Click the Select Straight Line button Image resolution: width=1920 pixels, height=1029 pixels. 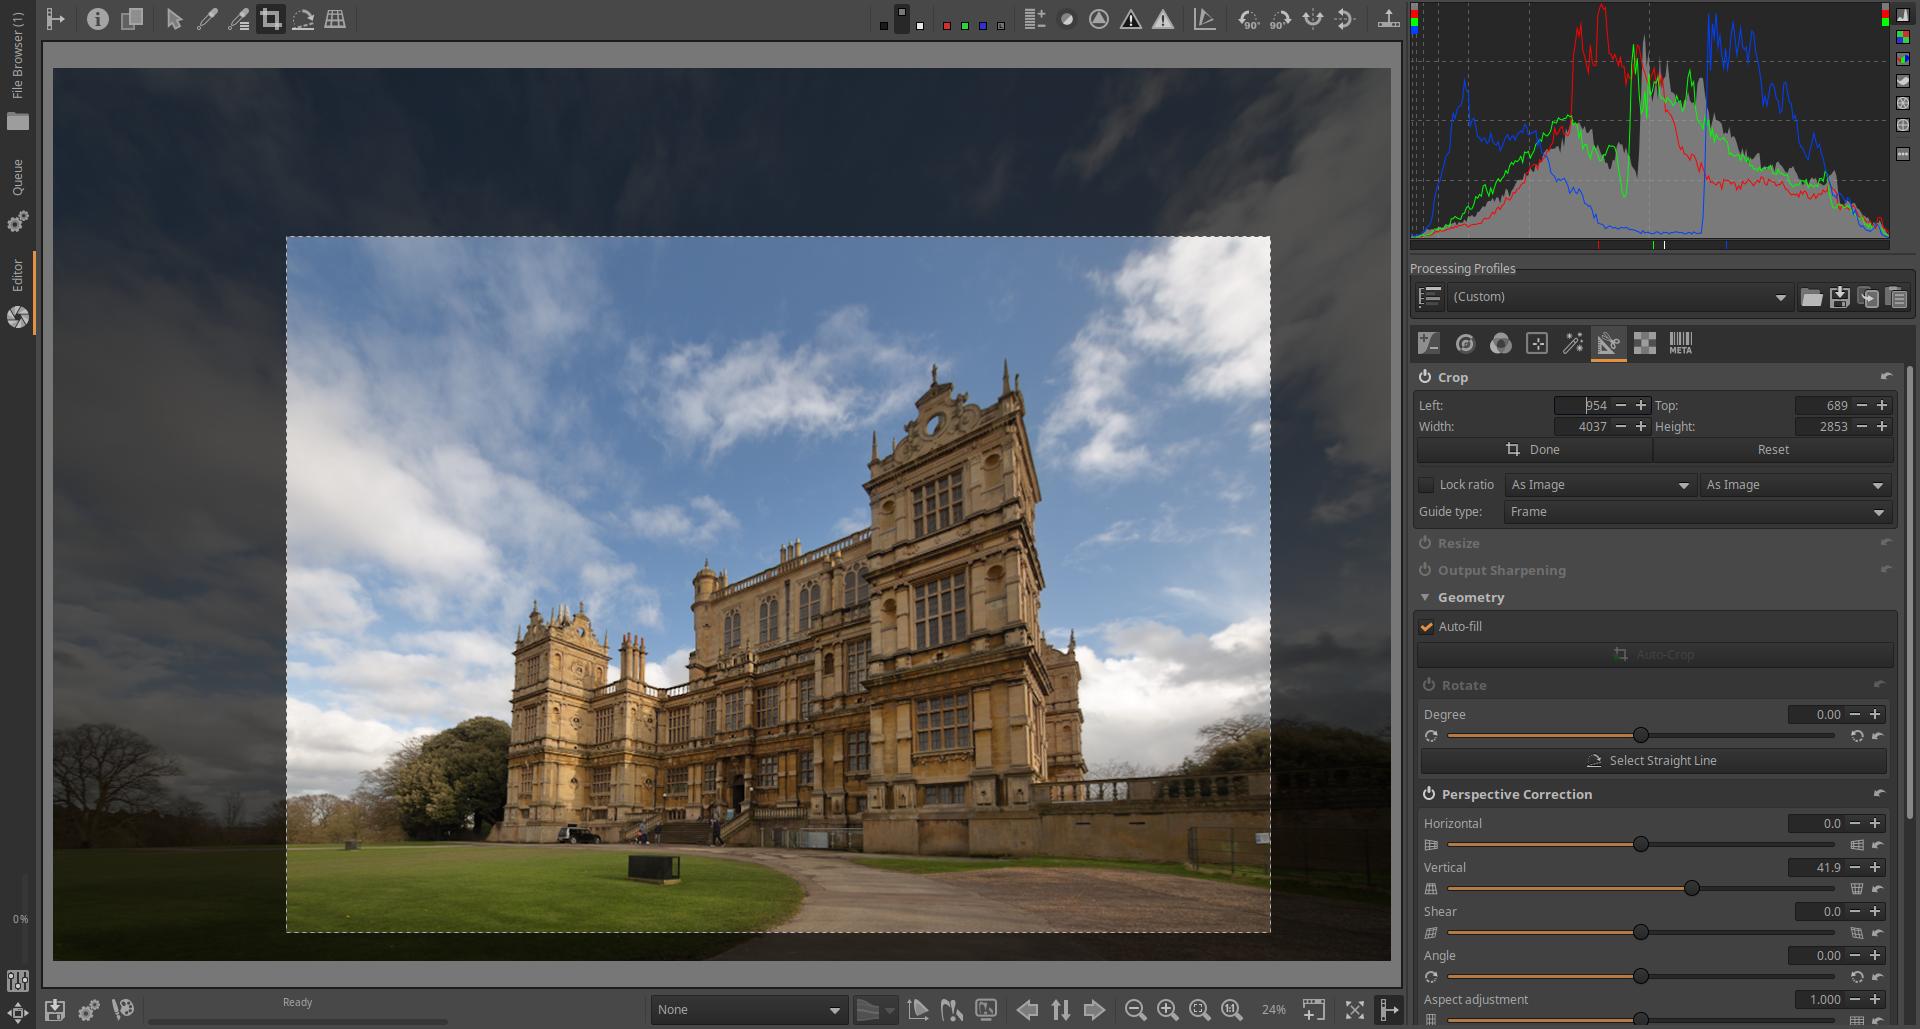point(1653,761)
